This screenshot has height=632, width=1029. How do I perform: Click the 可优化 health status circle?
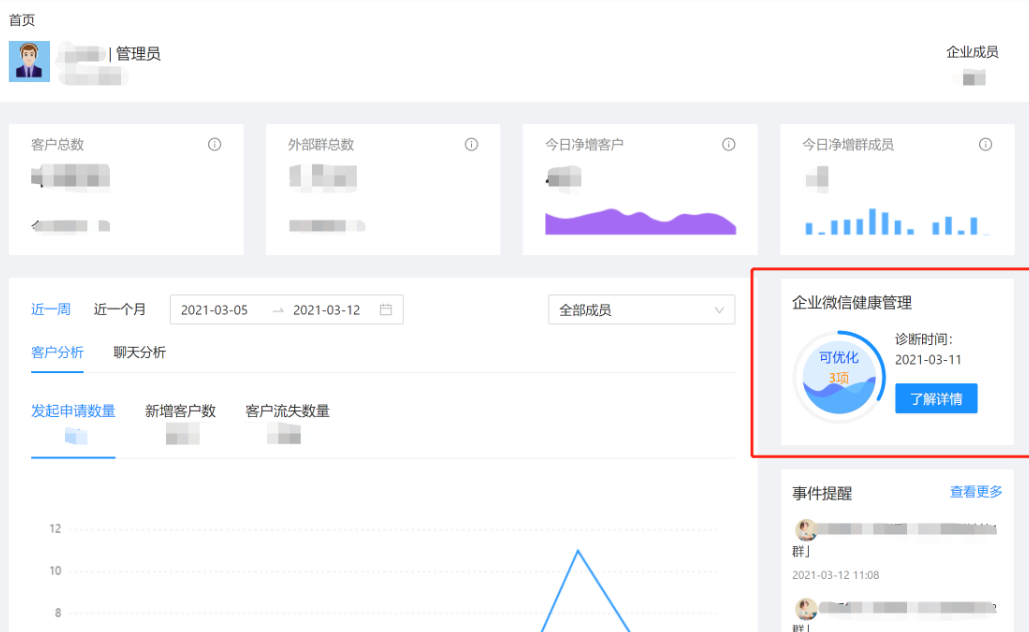click(x=839, y=376)
